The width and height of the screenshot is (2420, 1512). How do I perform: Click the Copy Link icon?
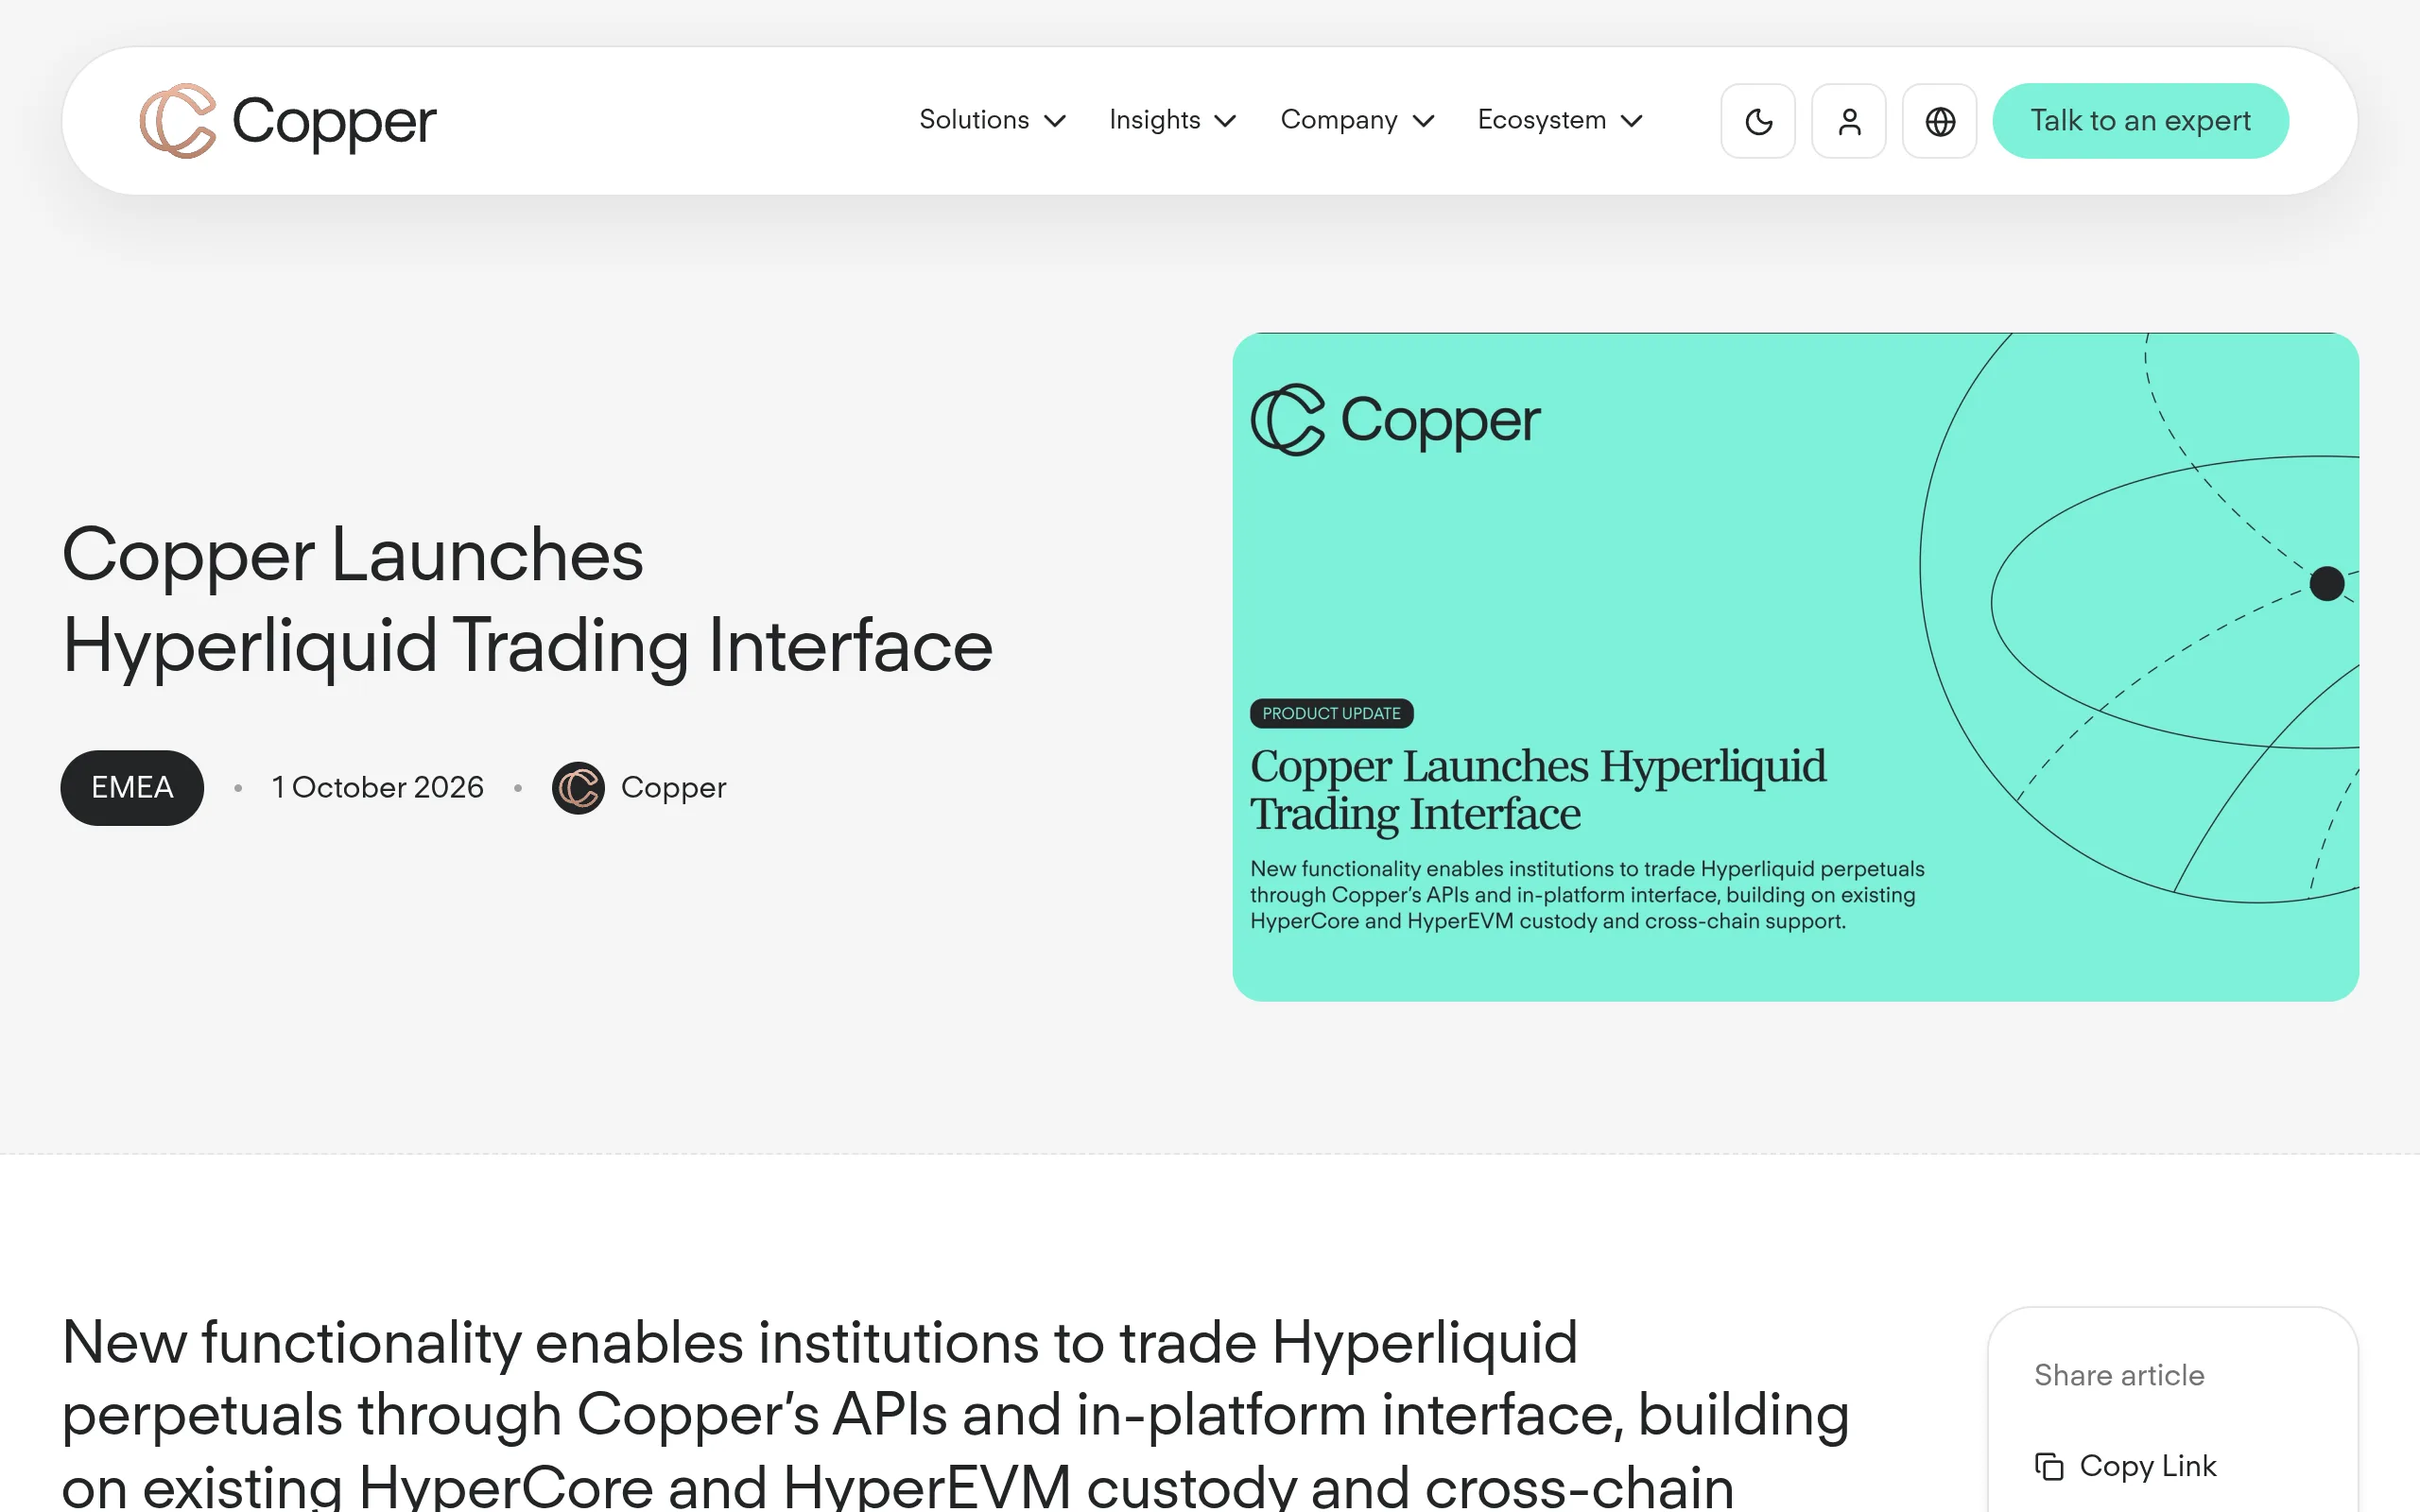click(x=2049, y=1466)
